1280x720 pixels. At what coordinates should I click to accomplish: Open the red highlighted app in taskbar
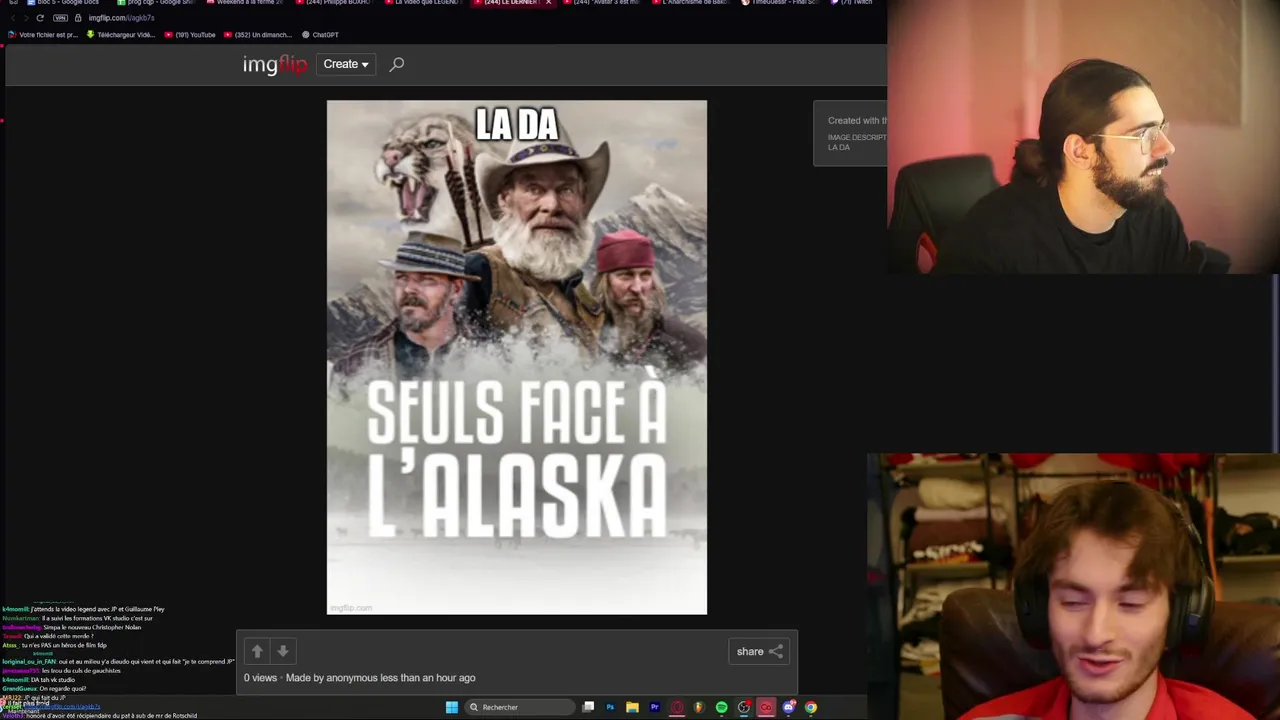tap(766, 707)
